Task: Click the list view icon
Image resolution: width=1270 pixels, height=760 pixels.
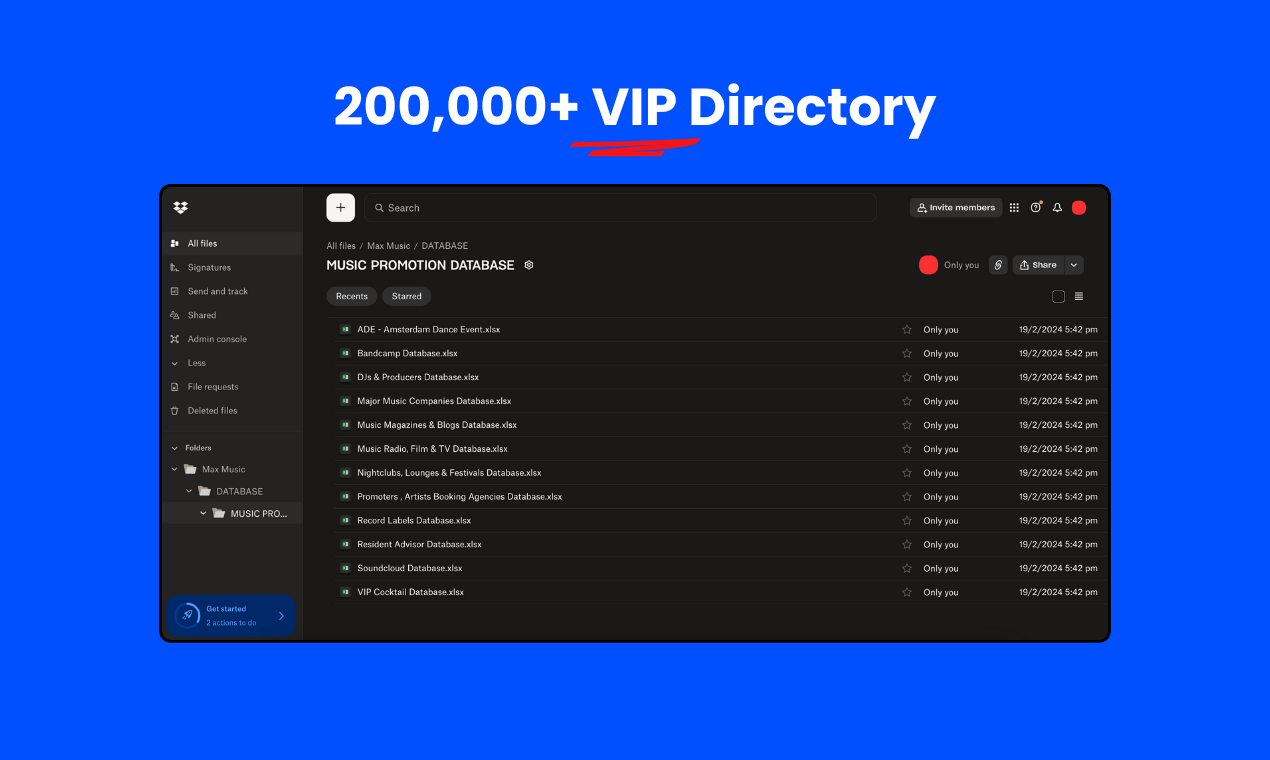Action: [x=1079, y=296]
